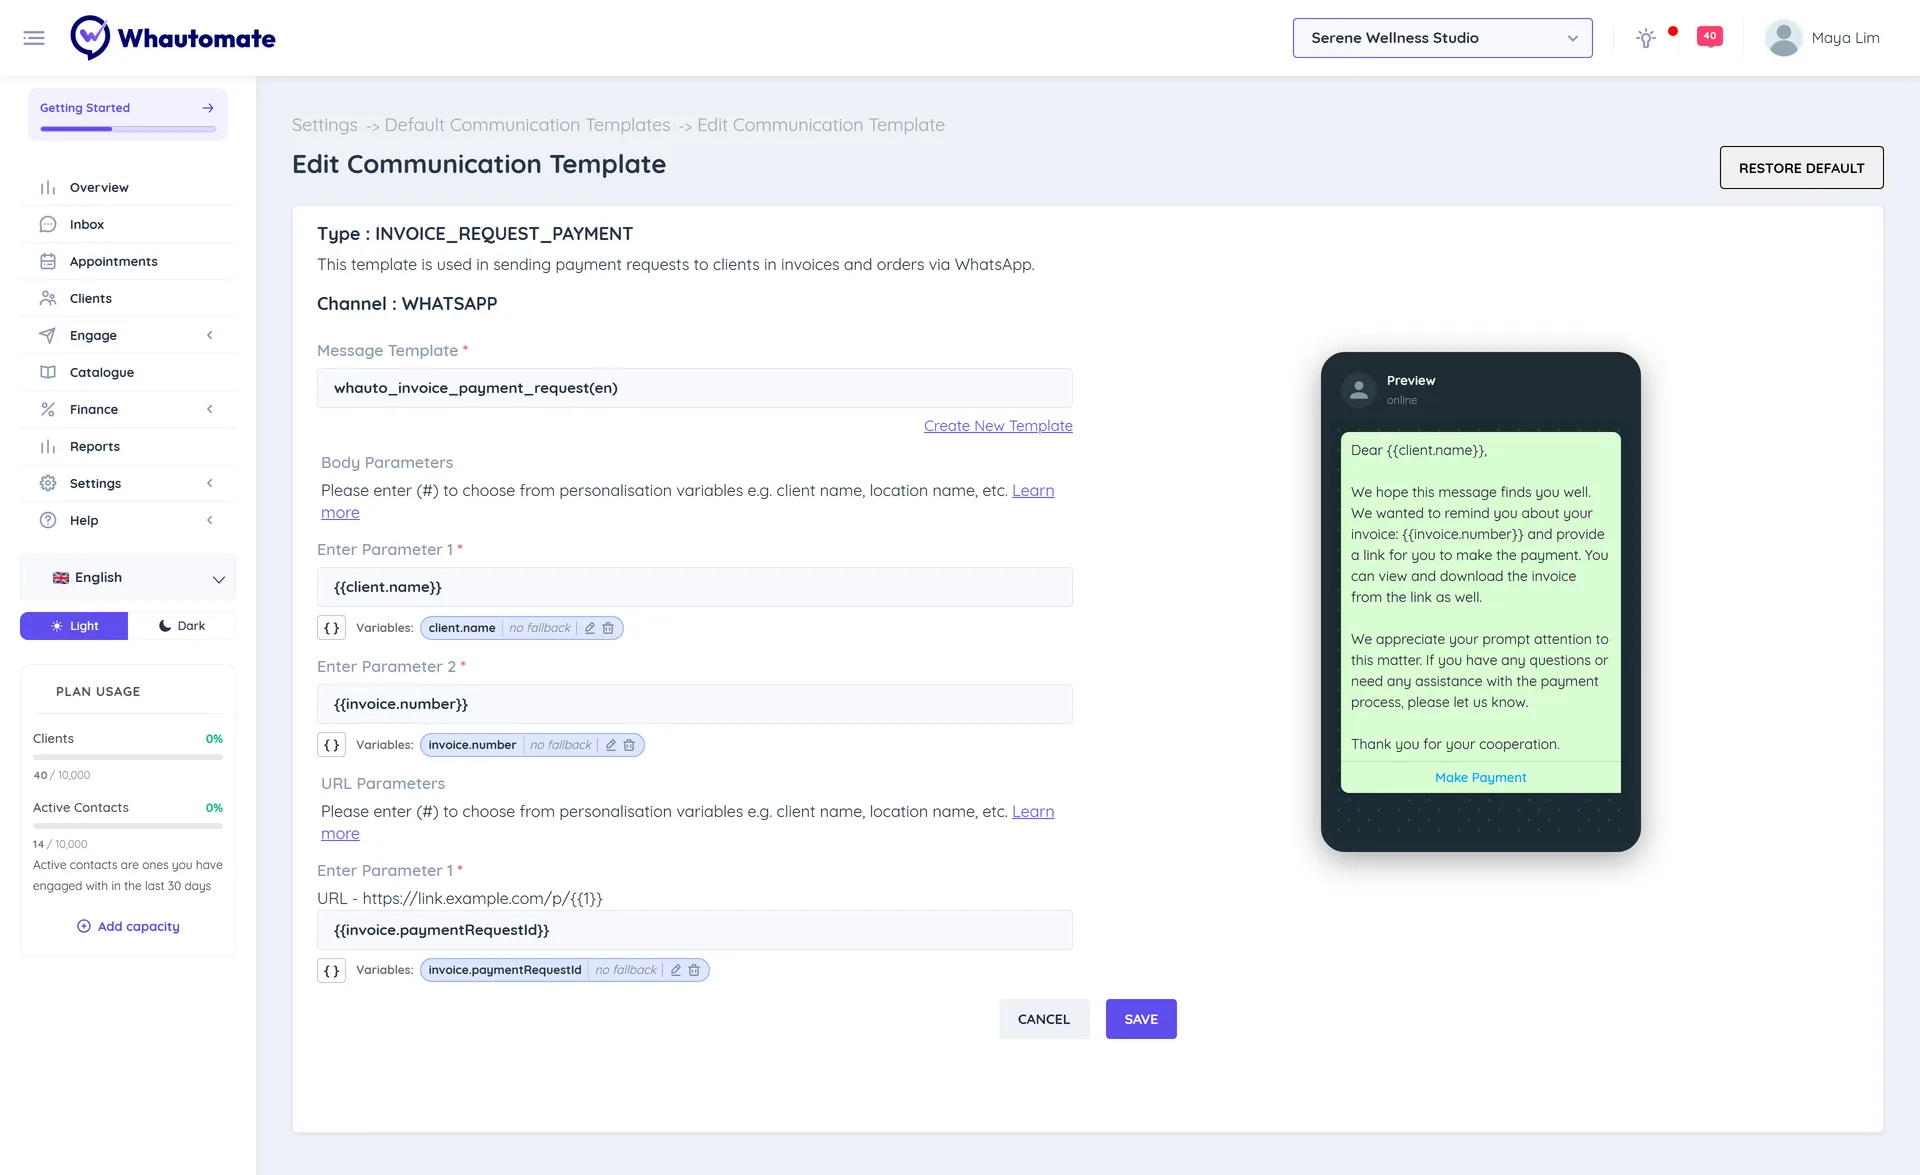Open the hamburger menu icon

[x=34, y=38]
